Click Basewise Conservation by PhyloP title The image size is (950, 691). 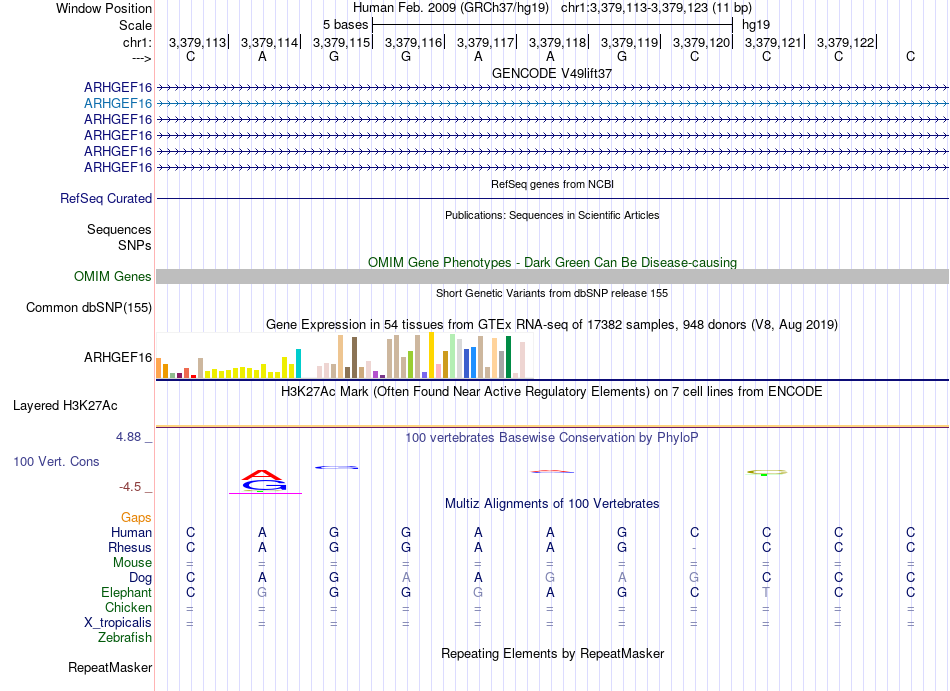552,437
